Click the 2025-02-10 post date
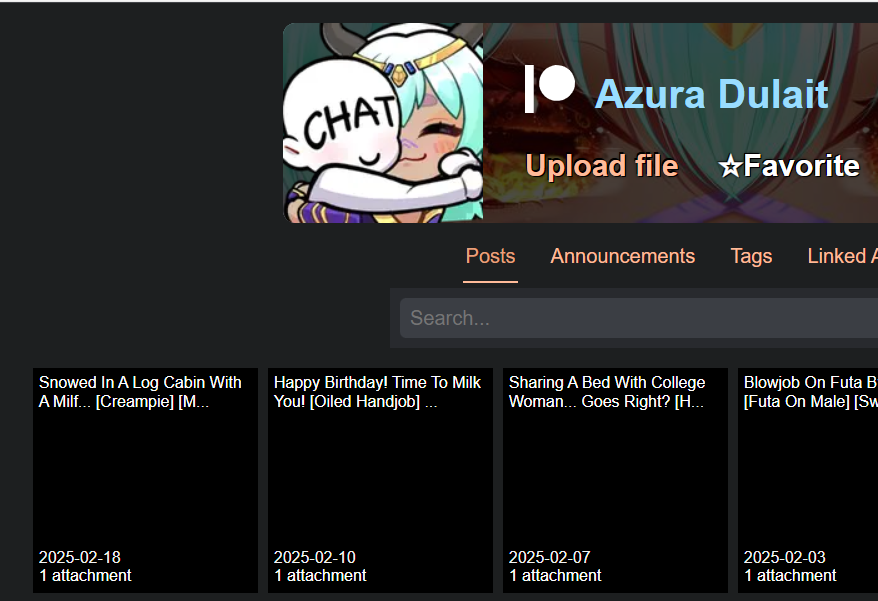 [315, 557]
